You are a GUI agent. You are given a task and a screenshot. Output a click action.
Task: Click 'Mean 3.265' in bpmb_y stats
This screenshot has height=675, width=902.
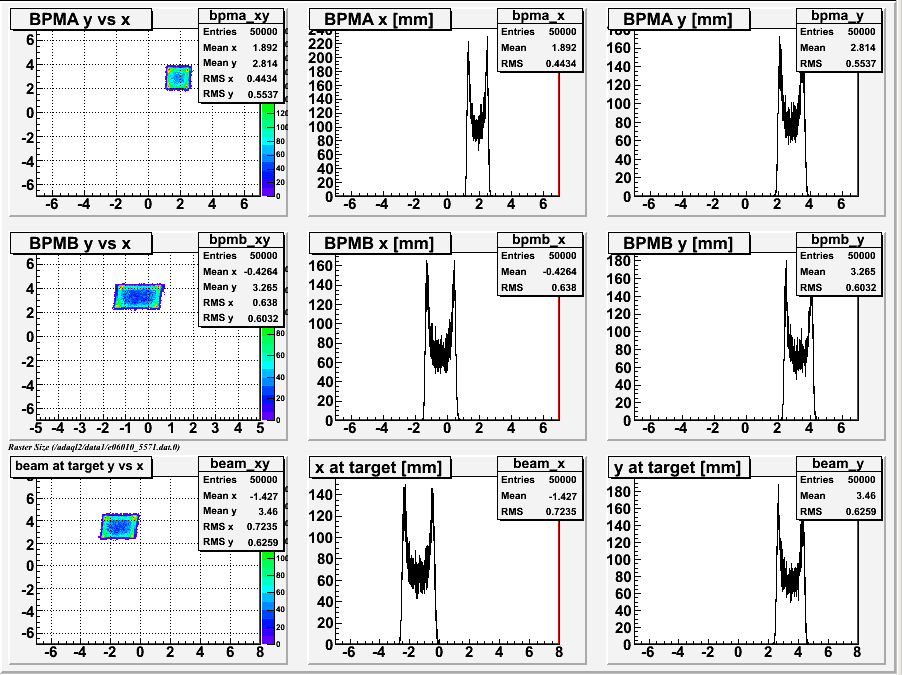839,272
